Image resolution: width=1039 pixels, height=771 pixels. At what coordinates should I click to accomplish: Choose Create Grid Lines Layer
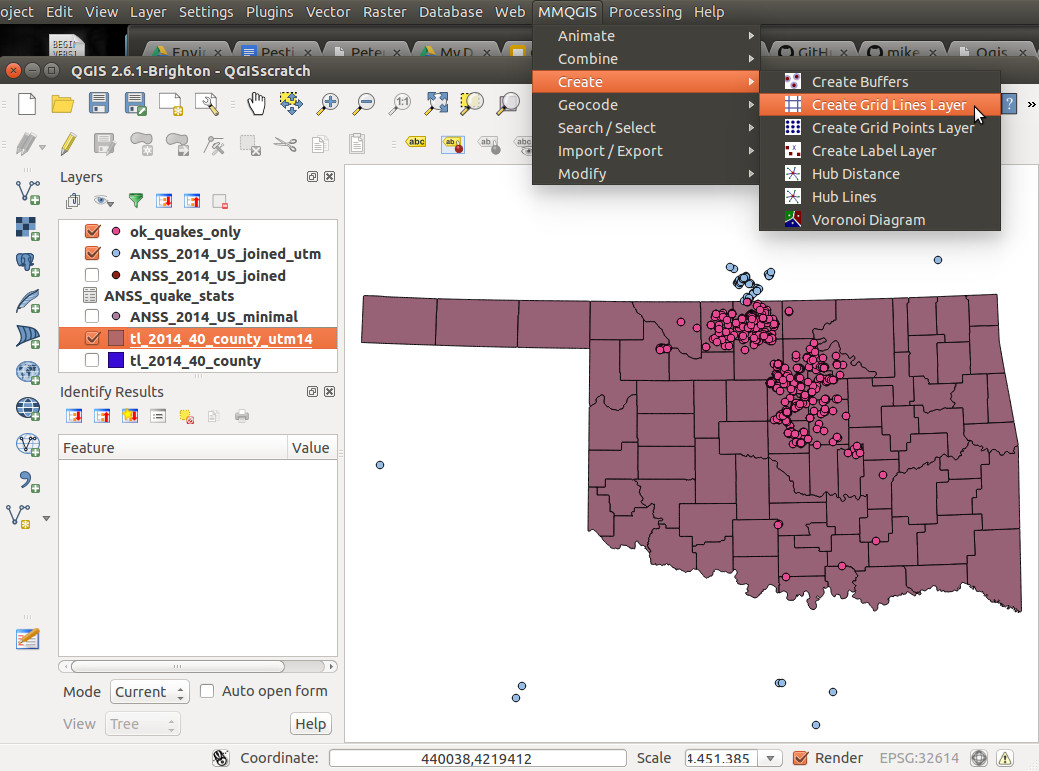880,105
